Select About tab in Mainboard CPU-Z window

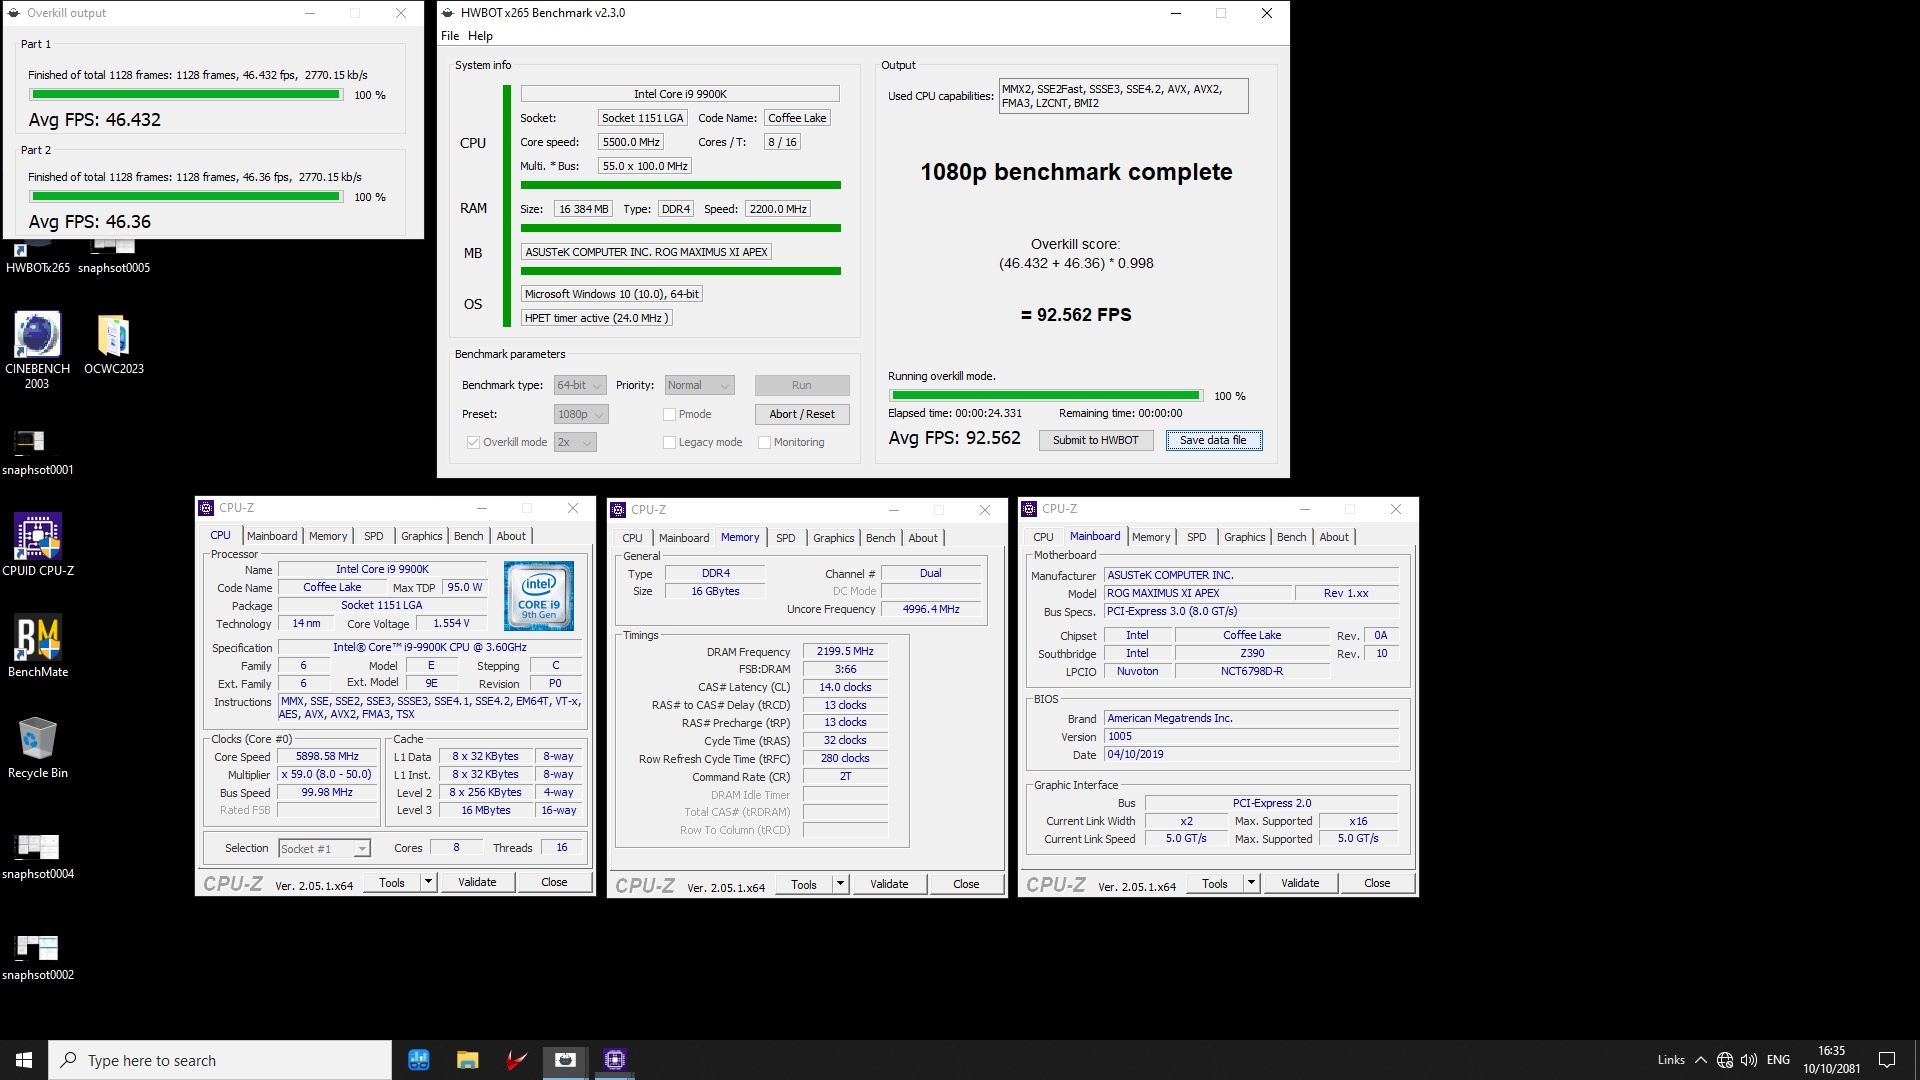1333,537
